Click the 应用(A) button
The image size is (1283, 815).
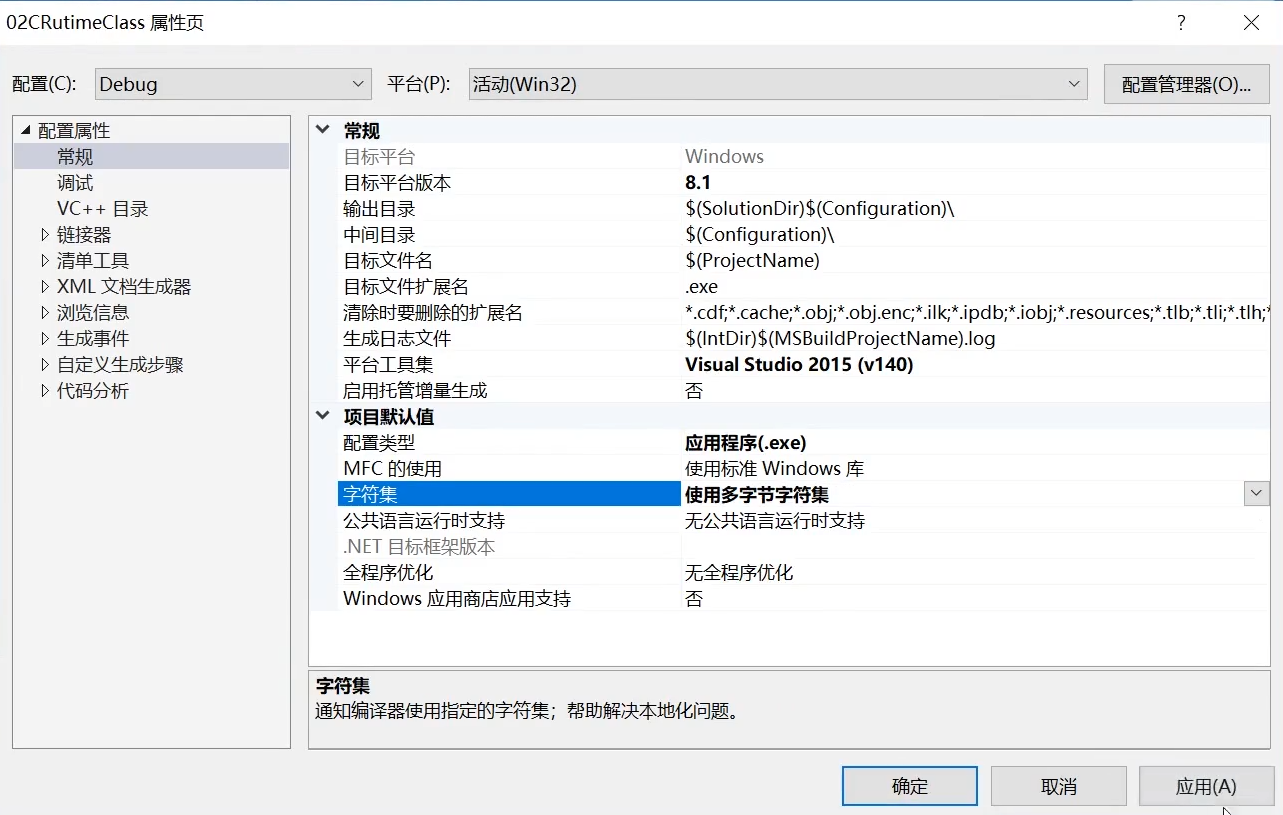[x=1207, y=785]
